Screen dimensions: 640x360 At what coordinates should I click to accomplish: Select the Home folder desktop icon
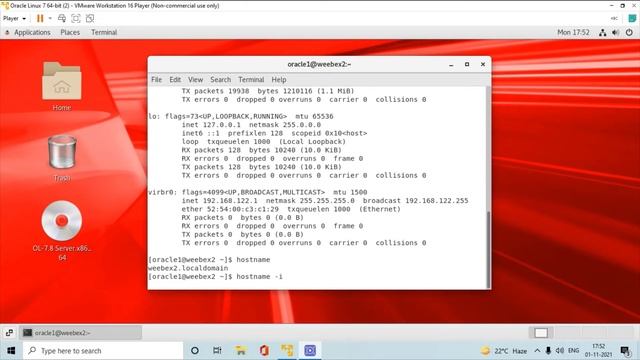pos(62,86)
